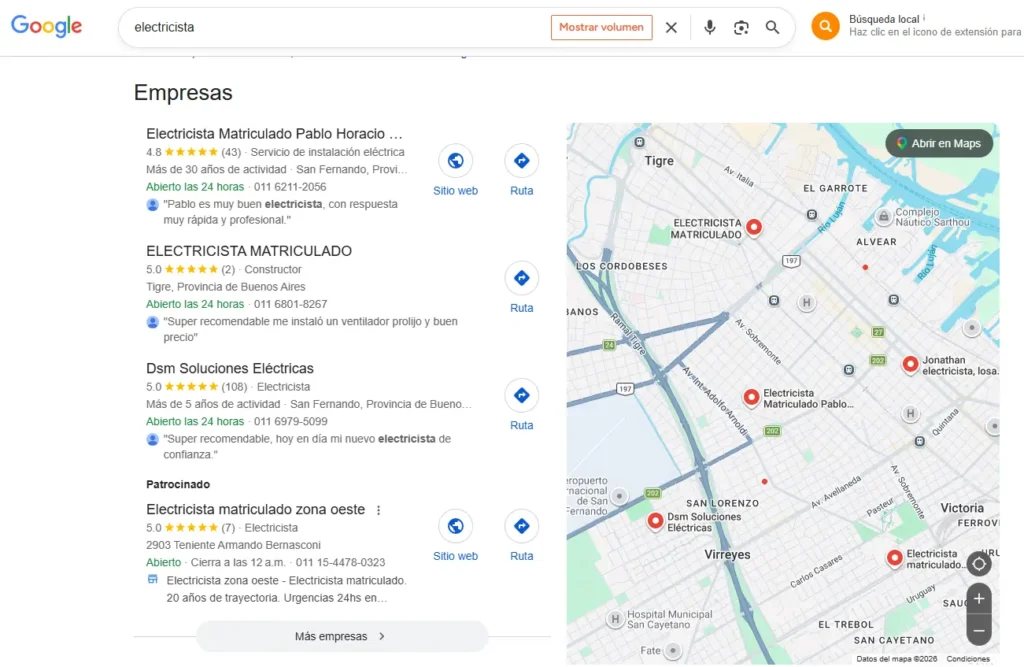Expand Más empresas to see more businesses
This screenshot has height=667, width=1024.
click(x=342, y=636)
